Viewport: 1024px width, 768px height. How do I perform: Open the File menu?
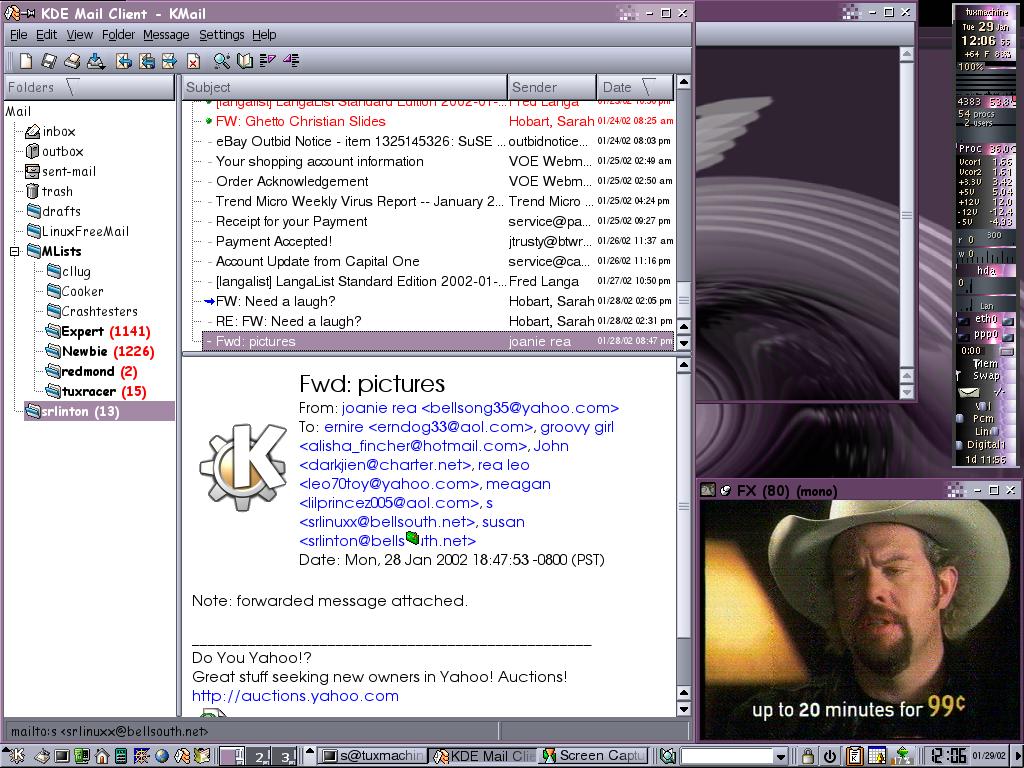pos(19,35)
